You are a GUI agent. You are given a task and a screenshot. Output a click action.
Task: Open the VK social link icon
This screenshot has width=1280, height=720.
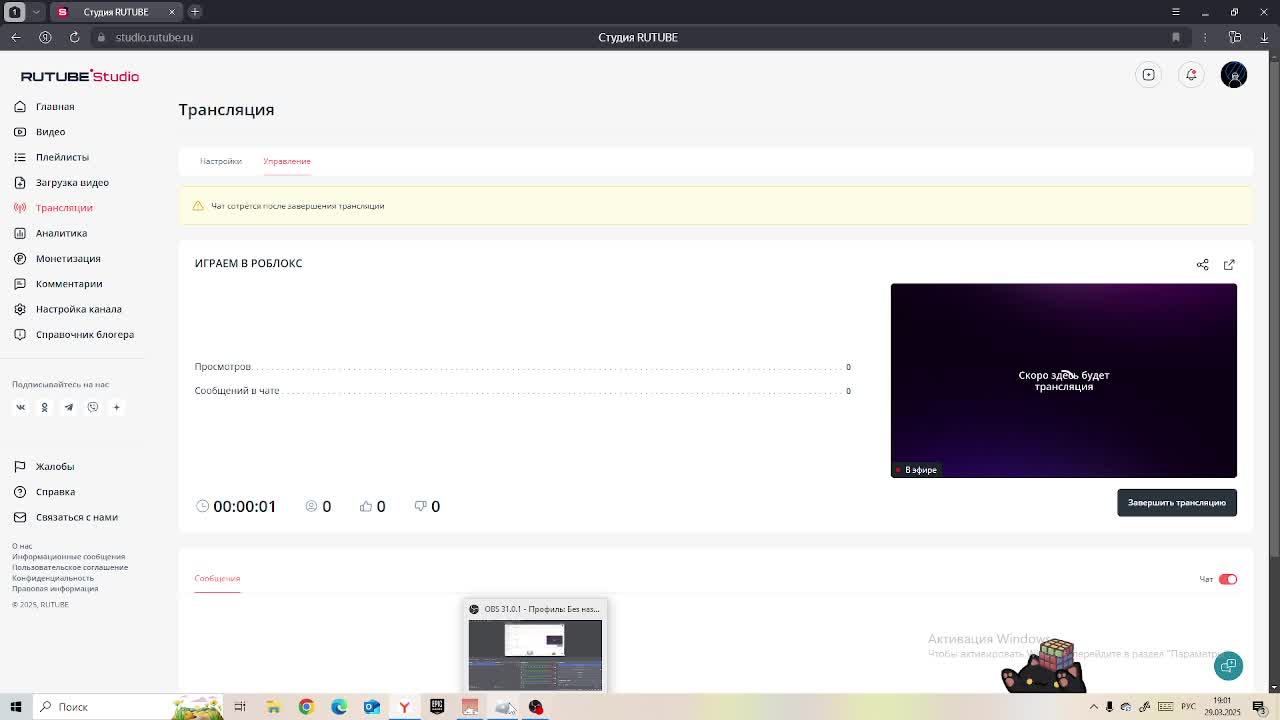(x=20, y=407)
